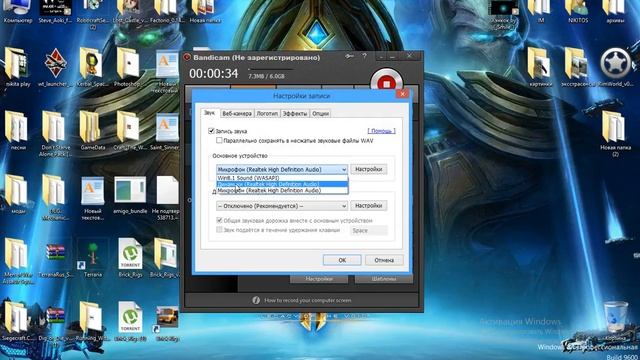
Task: Open the TerrariaRus WinRAR archive
Action: tap(55, 259)
